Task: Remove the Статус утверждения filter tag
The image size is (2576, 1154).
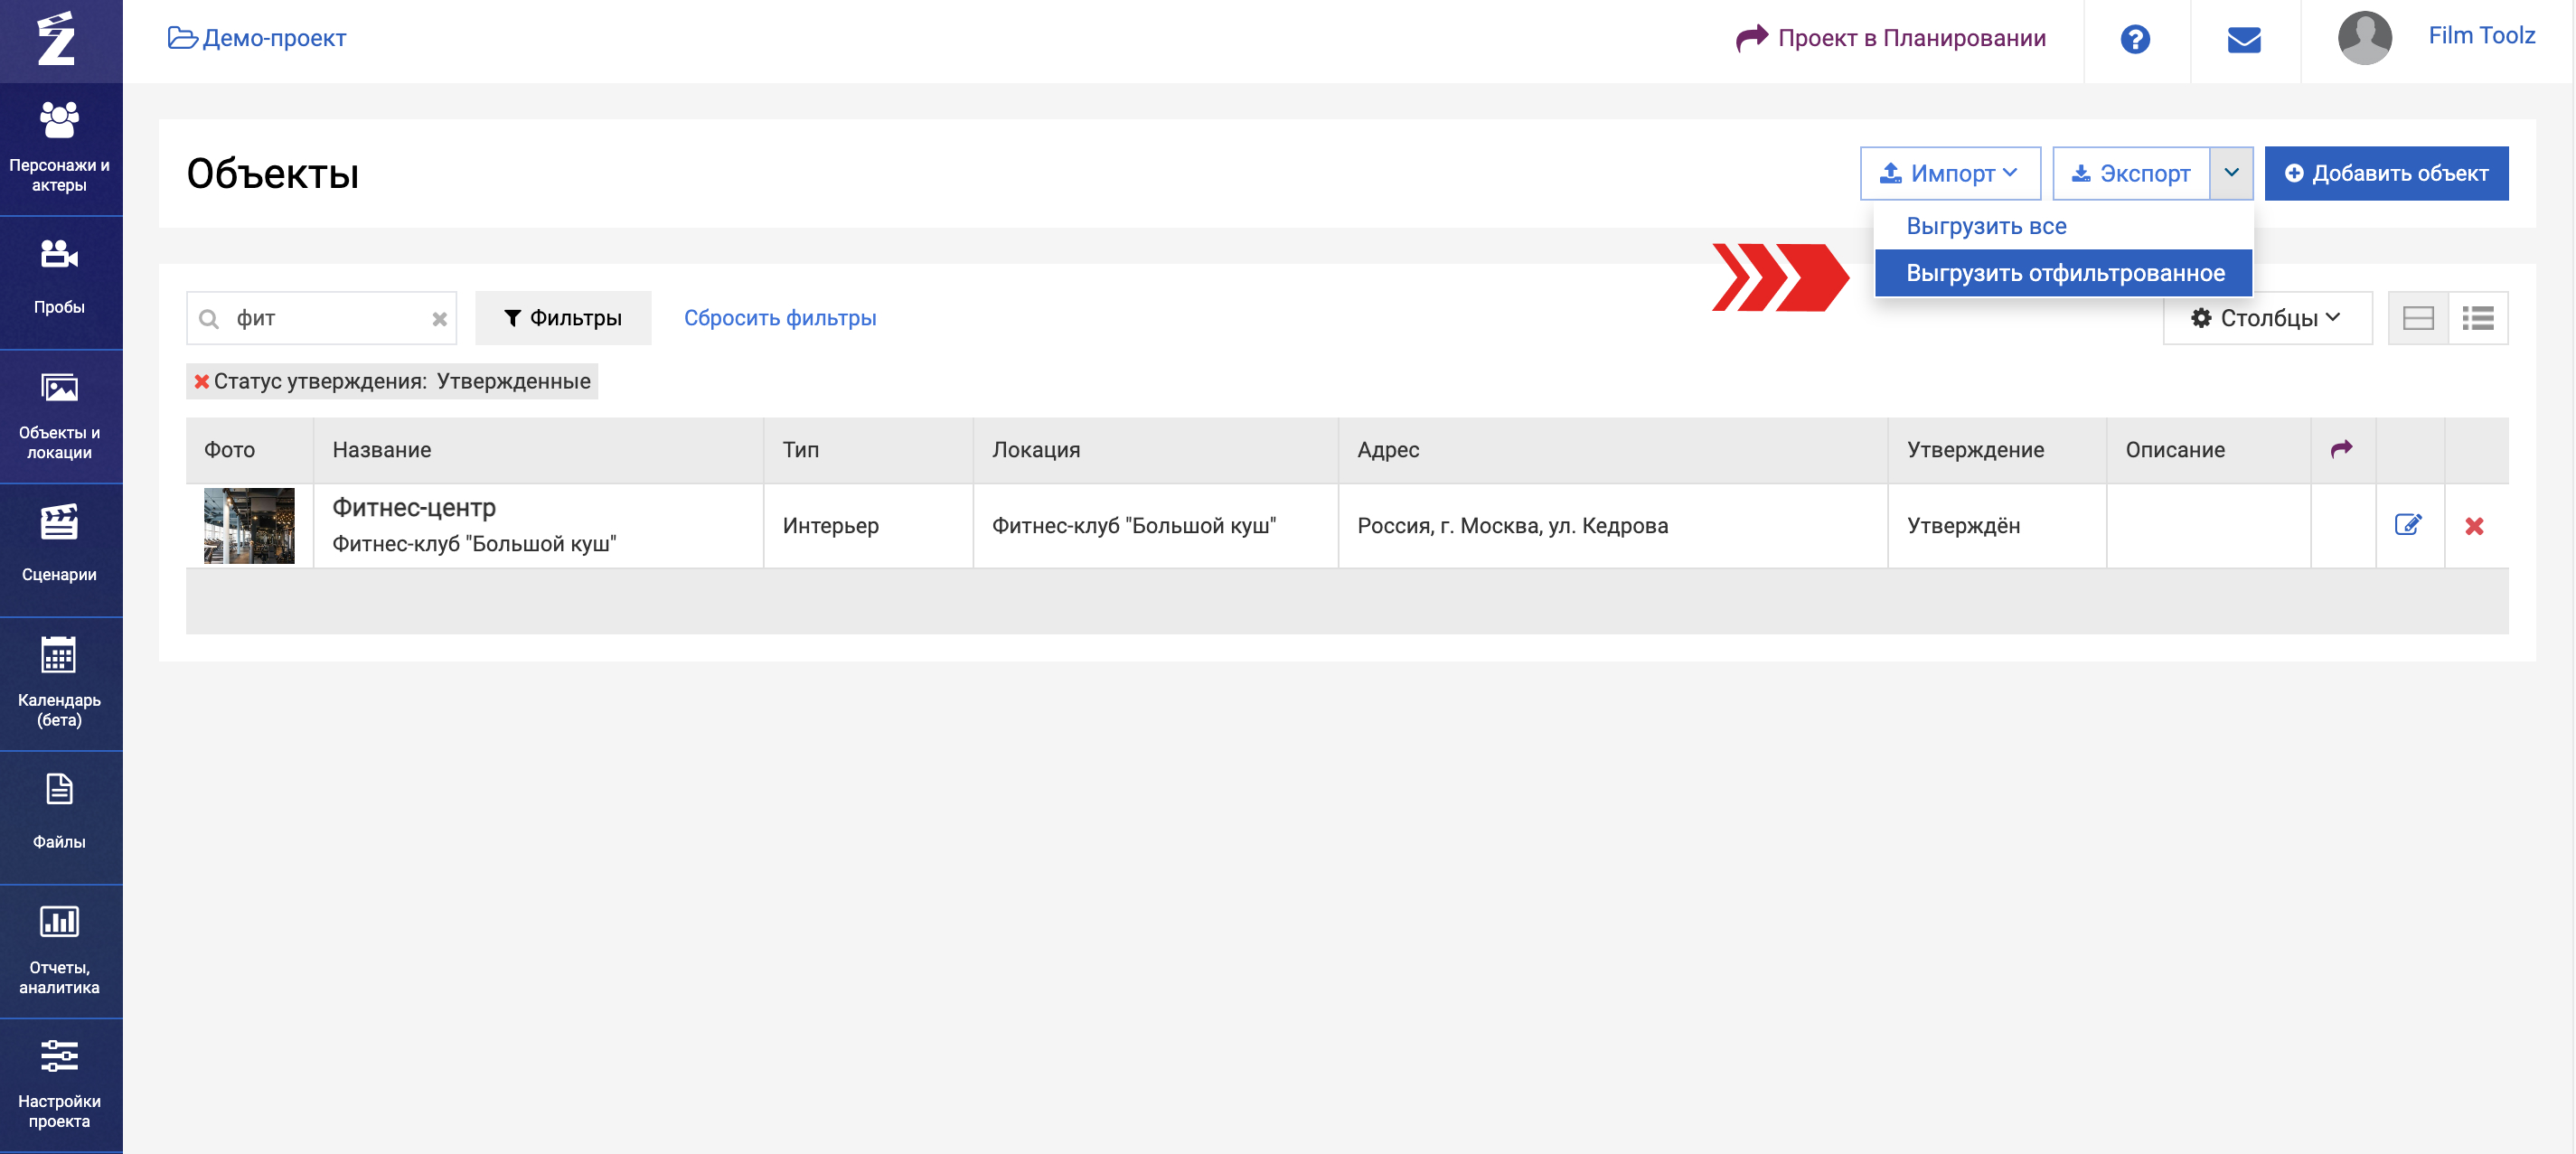Action: [201, 381]
